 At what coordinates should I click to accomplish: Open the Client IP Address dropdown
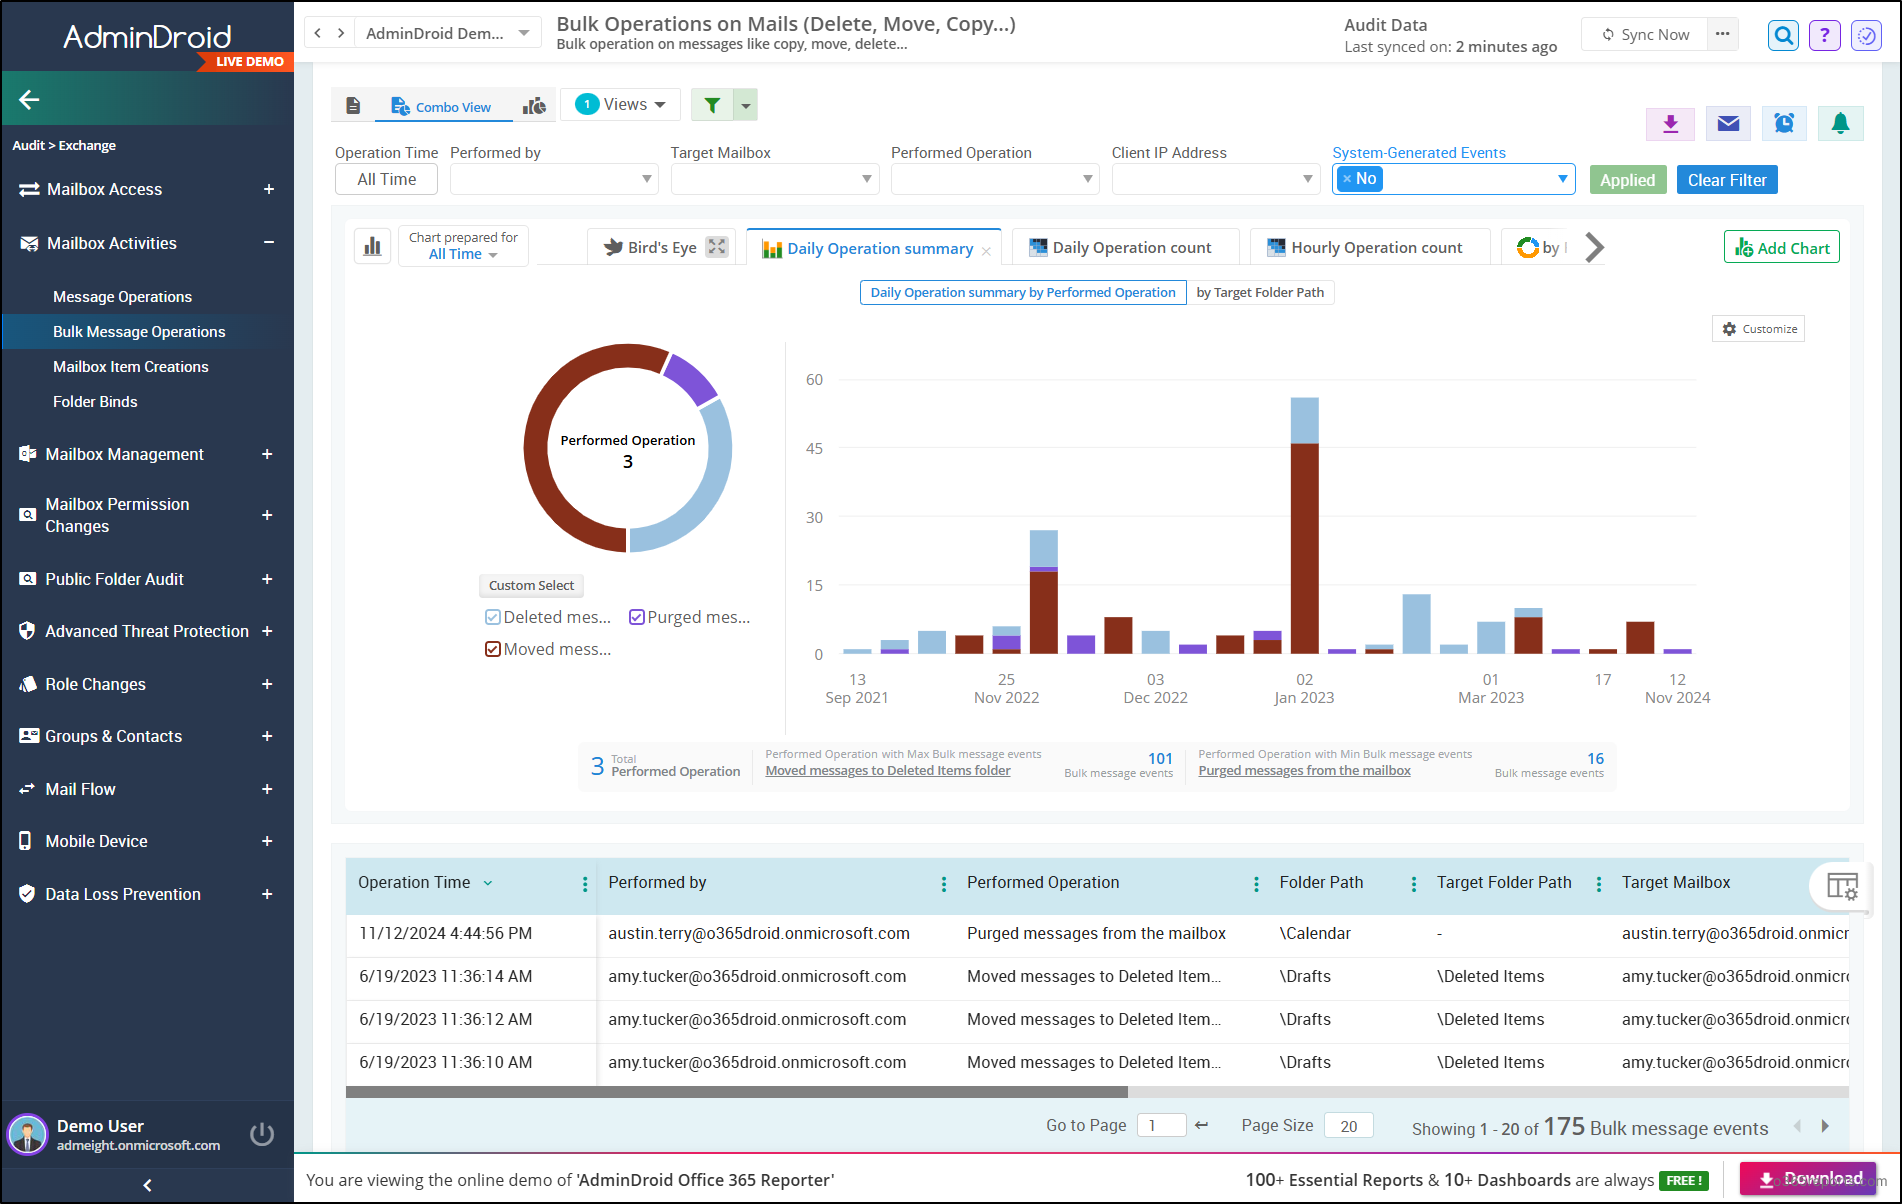1216,179
